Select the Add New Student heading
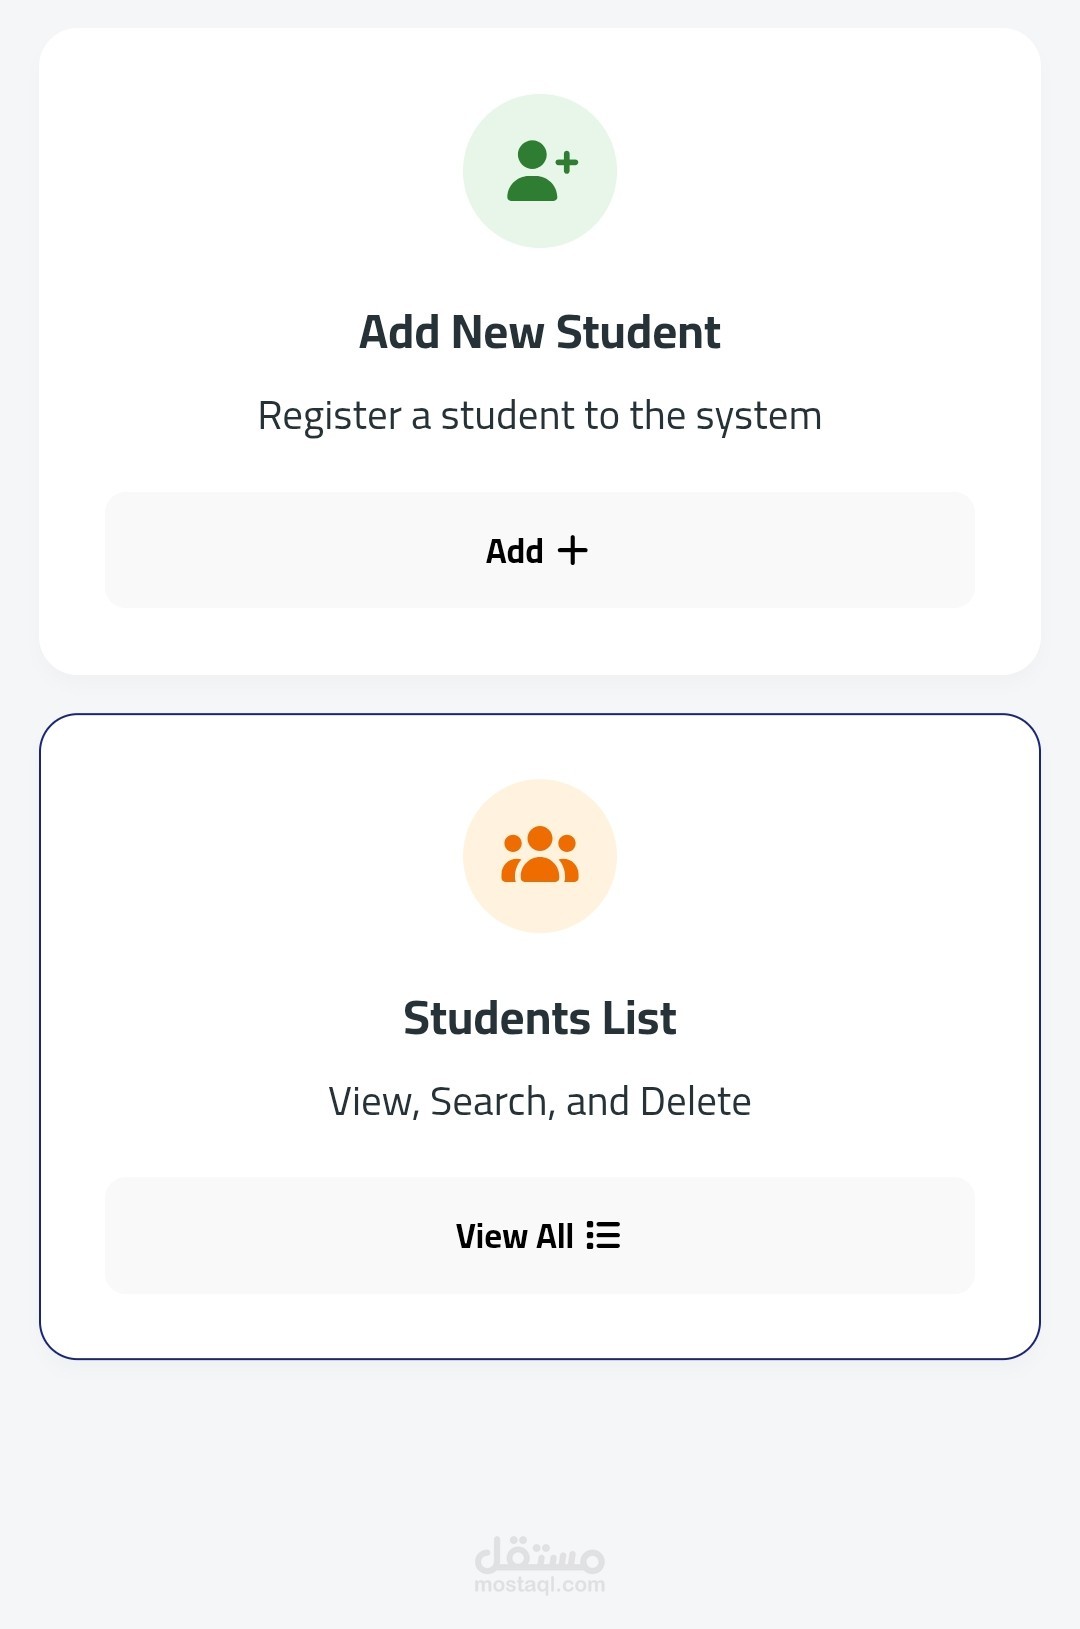The width and height of the screenshot is (1080, 1629). [540, 332]
